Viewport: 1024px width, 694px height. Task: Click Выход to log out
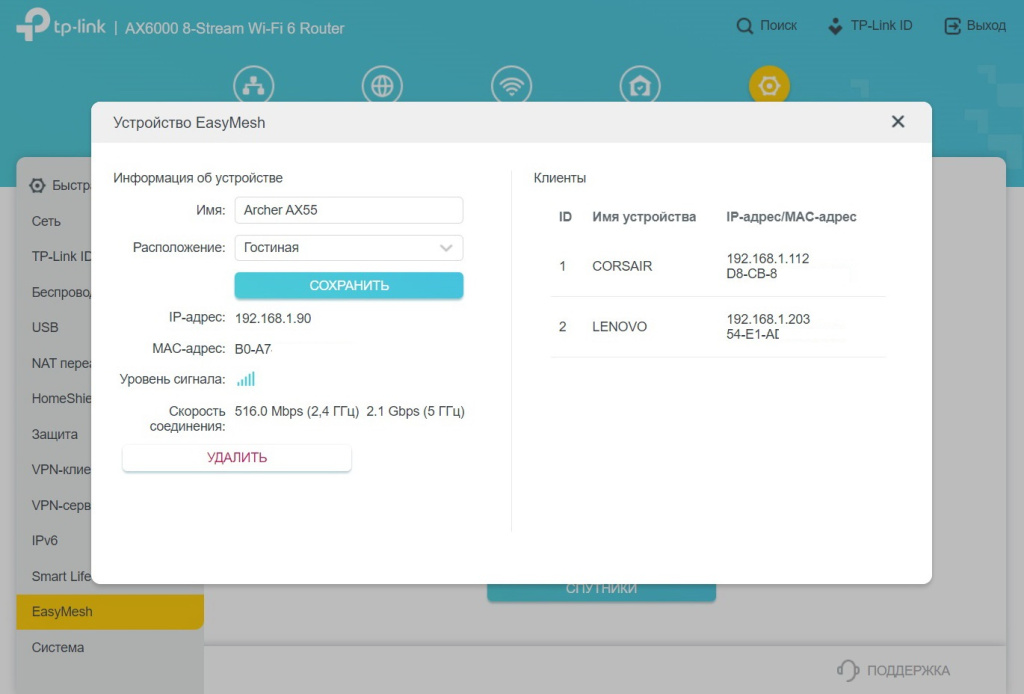[x=986, y=25]
